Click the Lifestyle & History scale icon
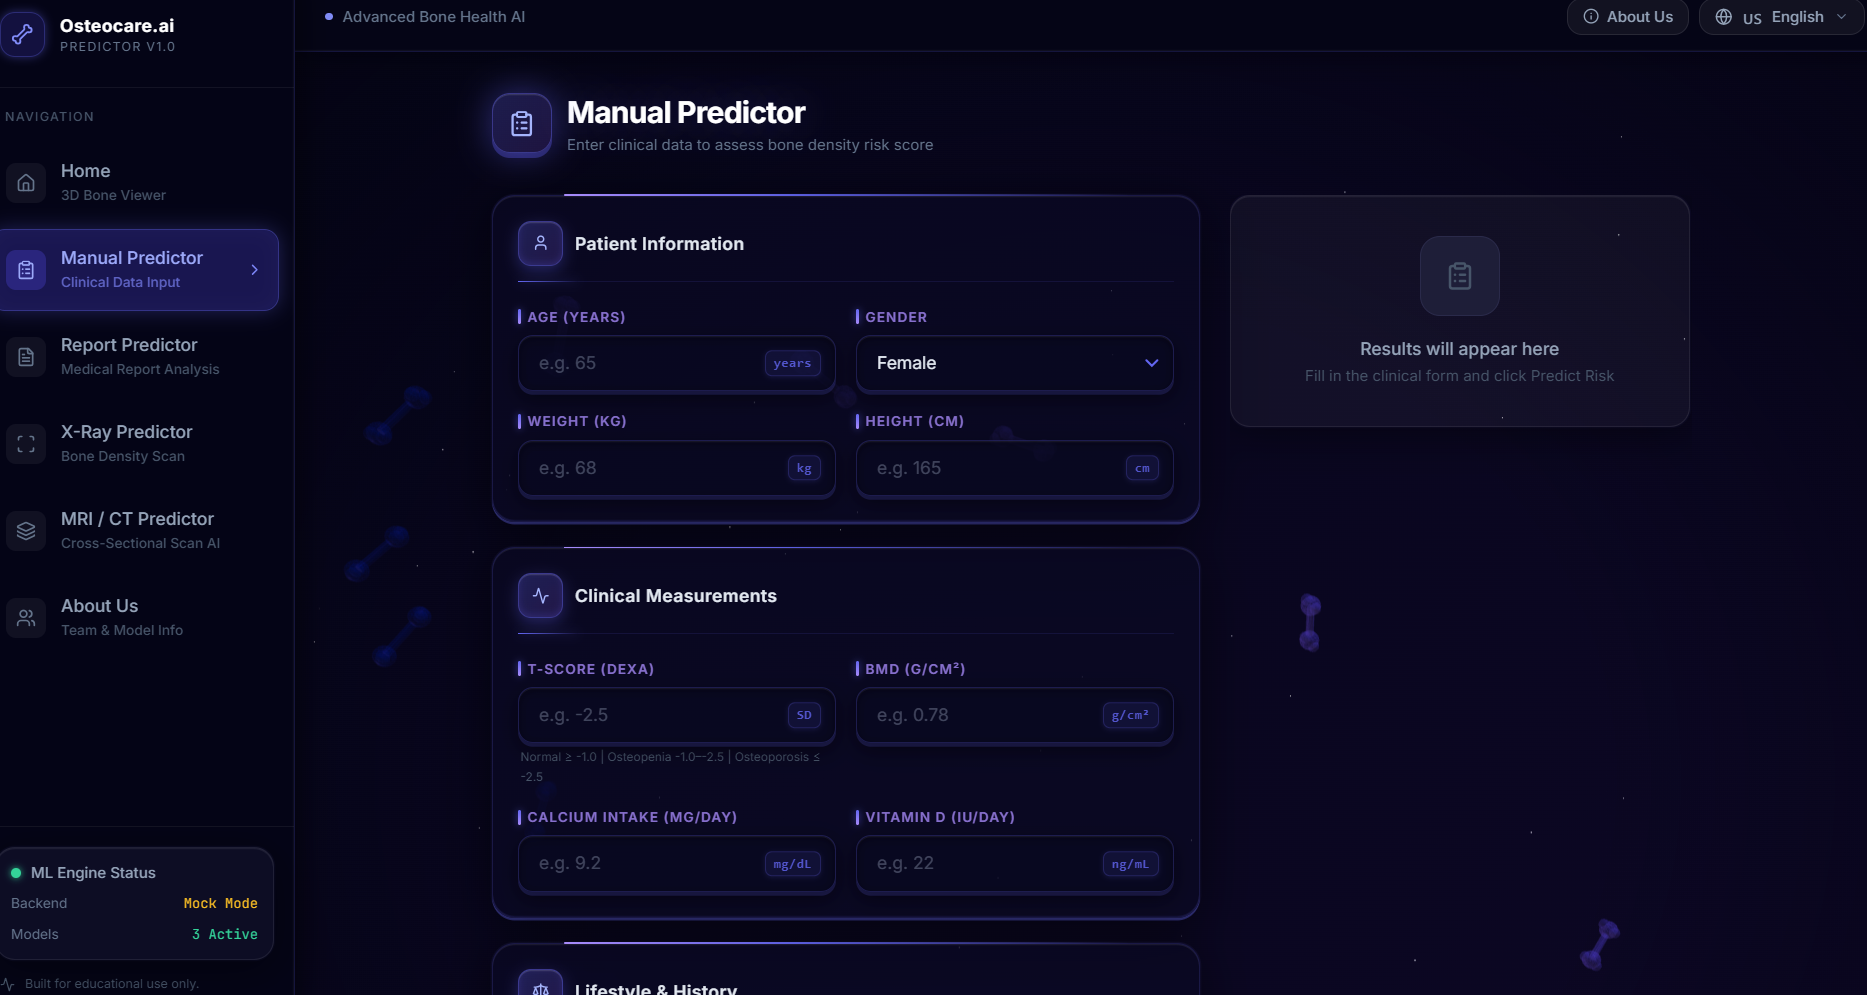Screen dimensions: 1867x995 pos(540,984)
